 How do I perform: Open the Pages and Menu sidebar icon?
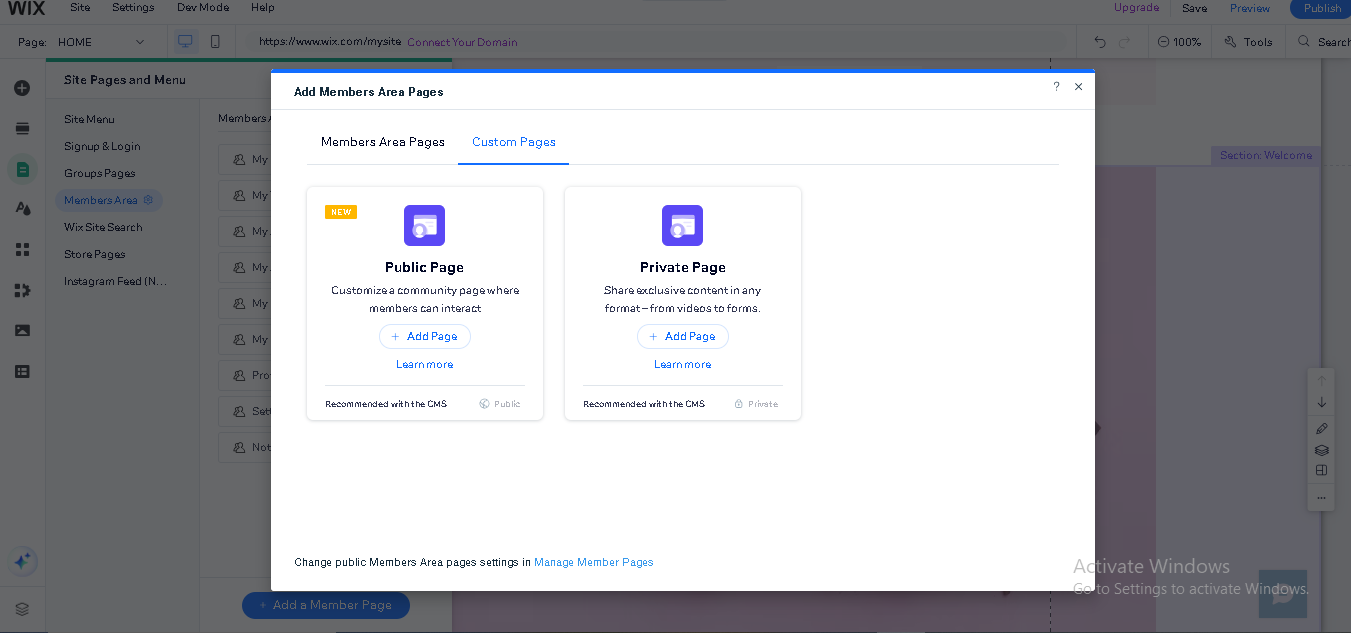[22, 169]
